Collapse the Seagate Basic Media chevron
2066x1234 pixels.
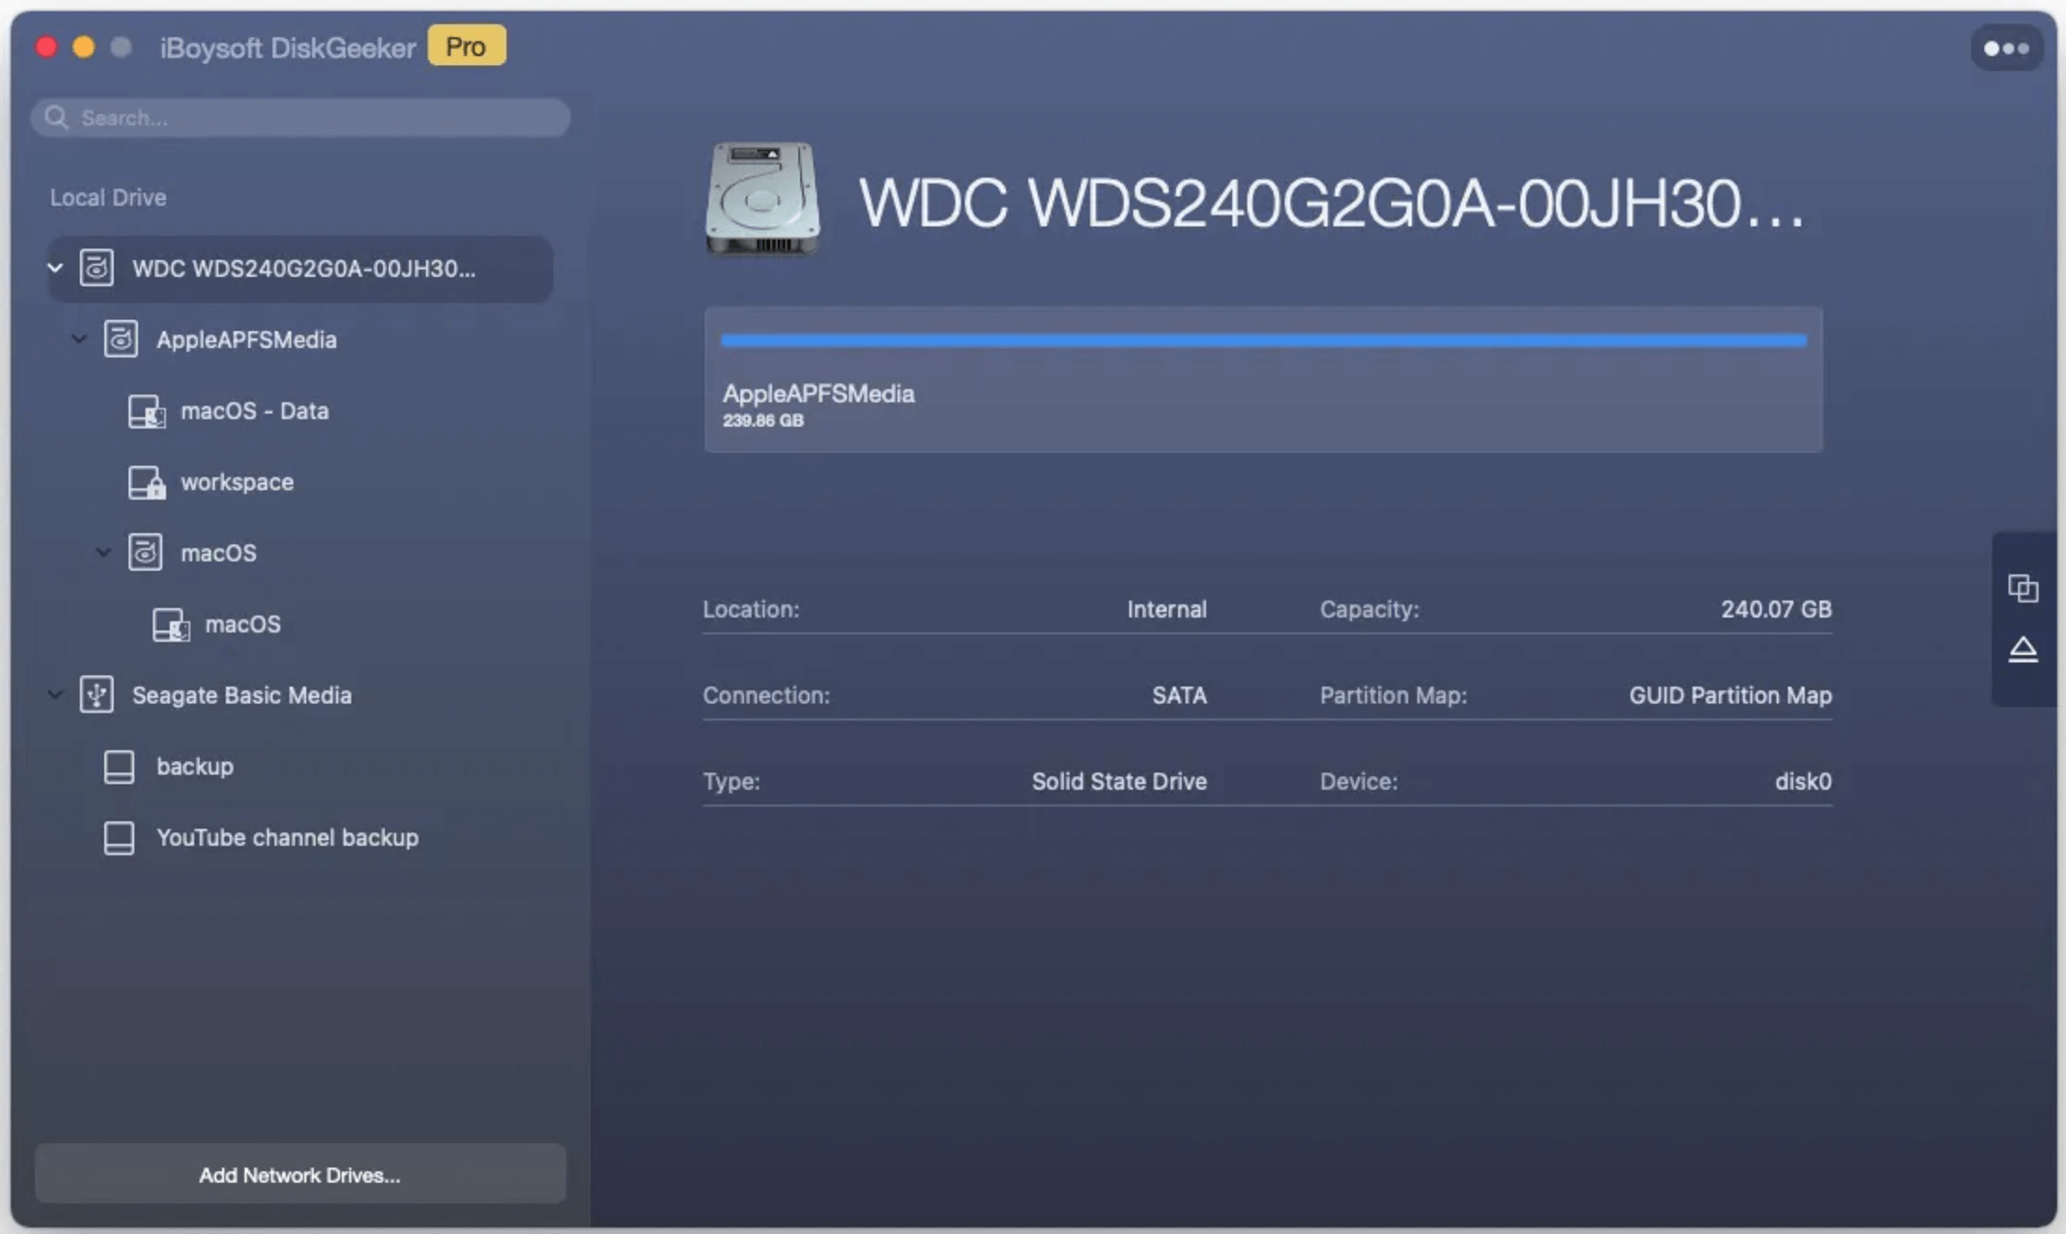[55, 695]
